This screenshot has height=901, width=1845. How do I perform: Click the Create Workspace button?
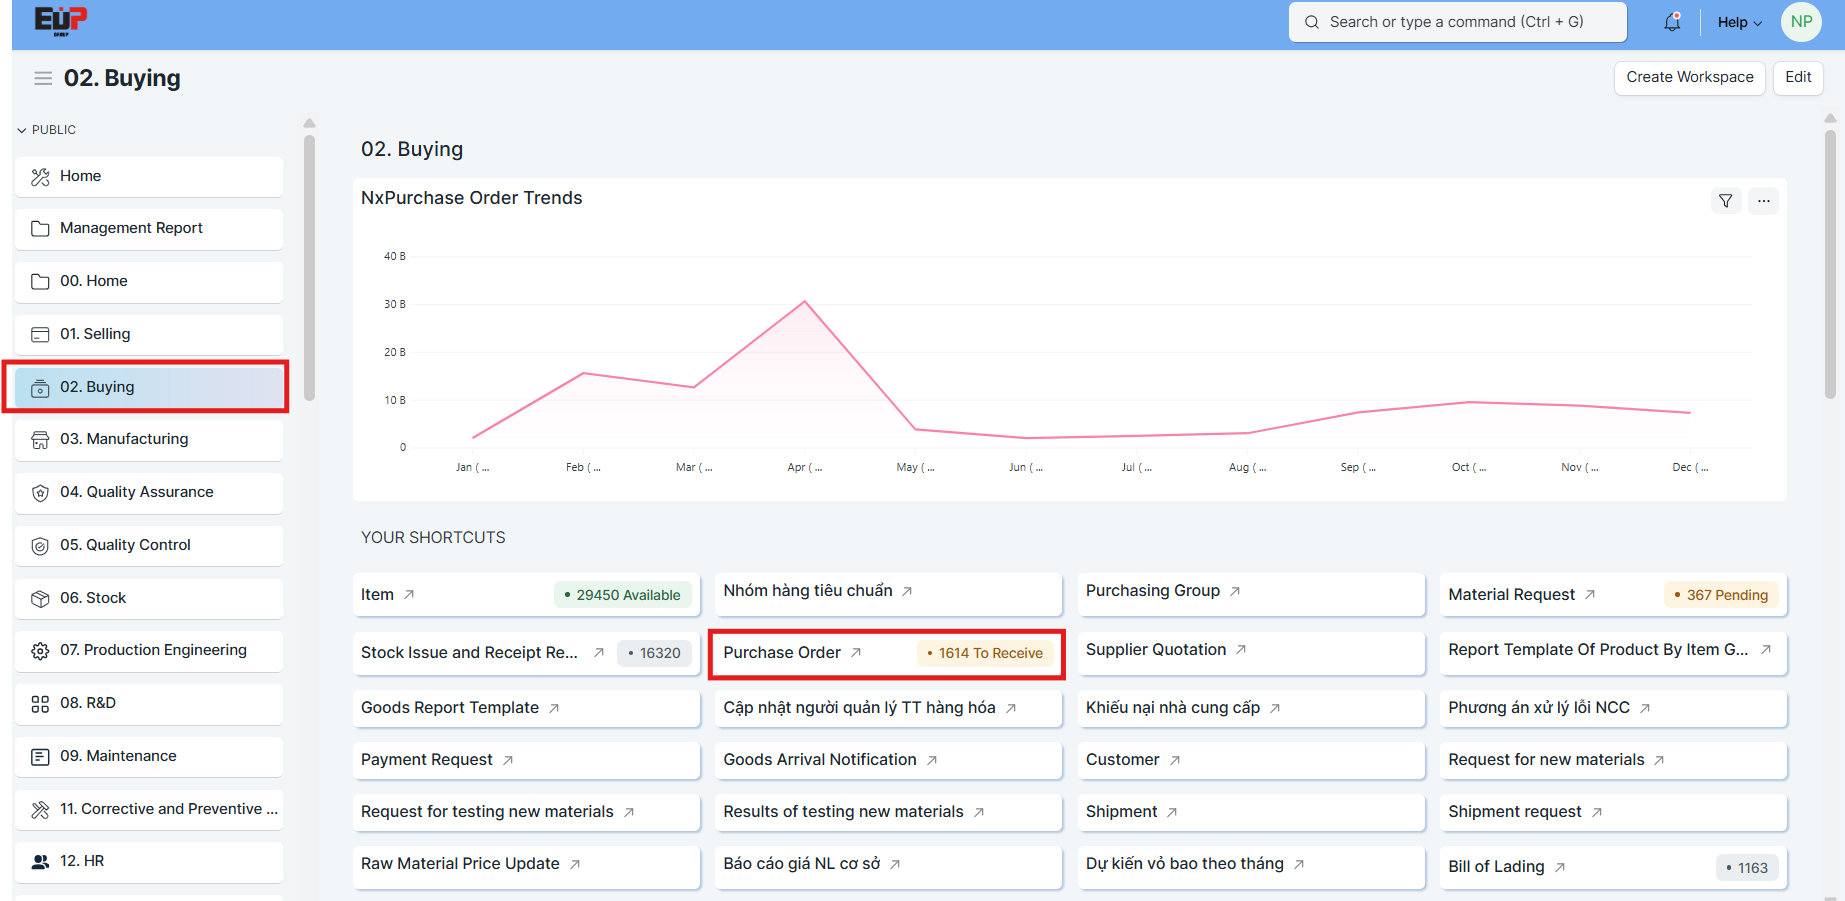(x=1689, y=78)
